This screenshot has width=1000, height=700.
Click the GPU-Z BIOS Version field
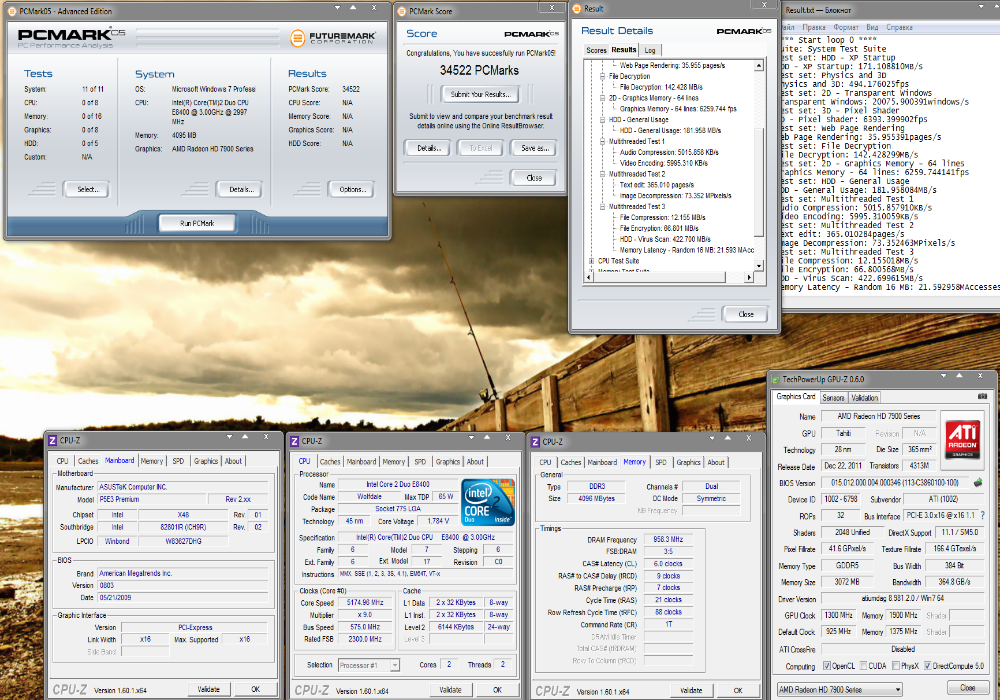pyautogui.click(x=895, y=483)
